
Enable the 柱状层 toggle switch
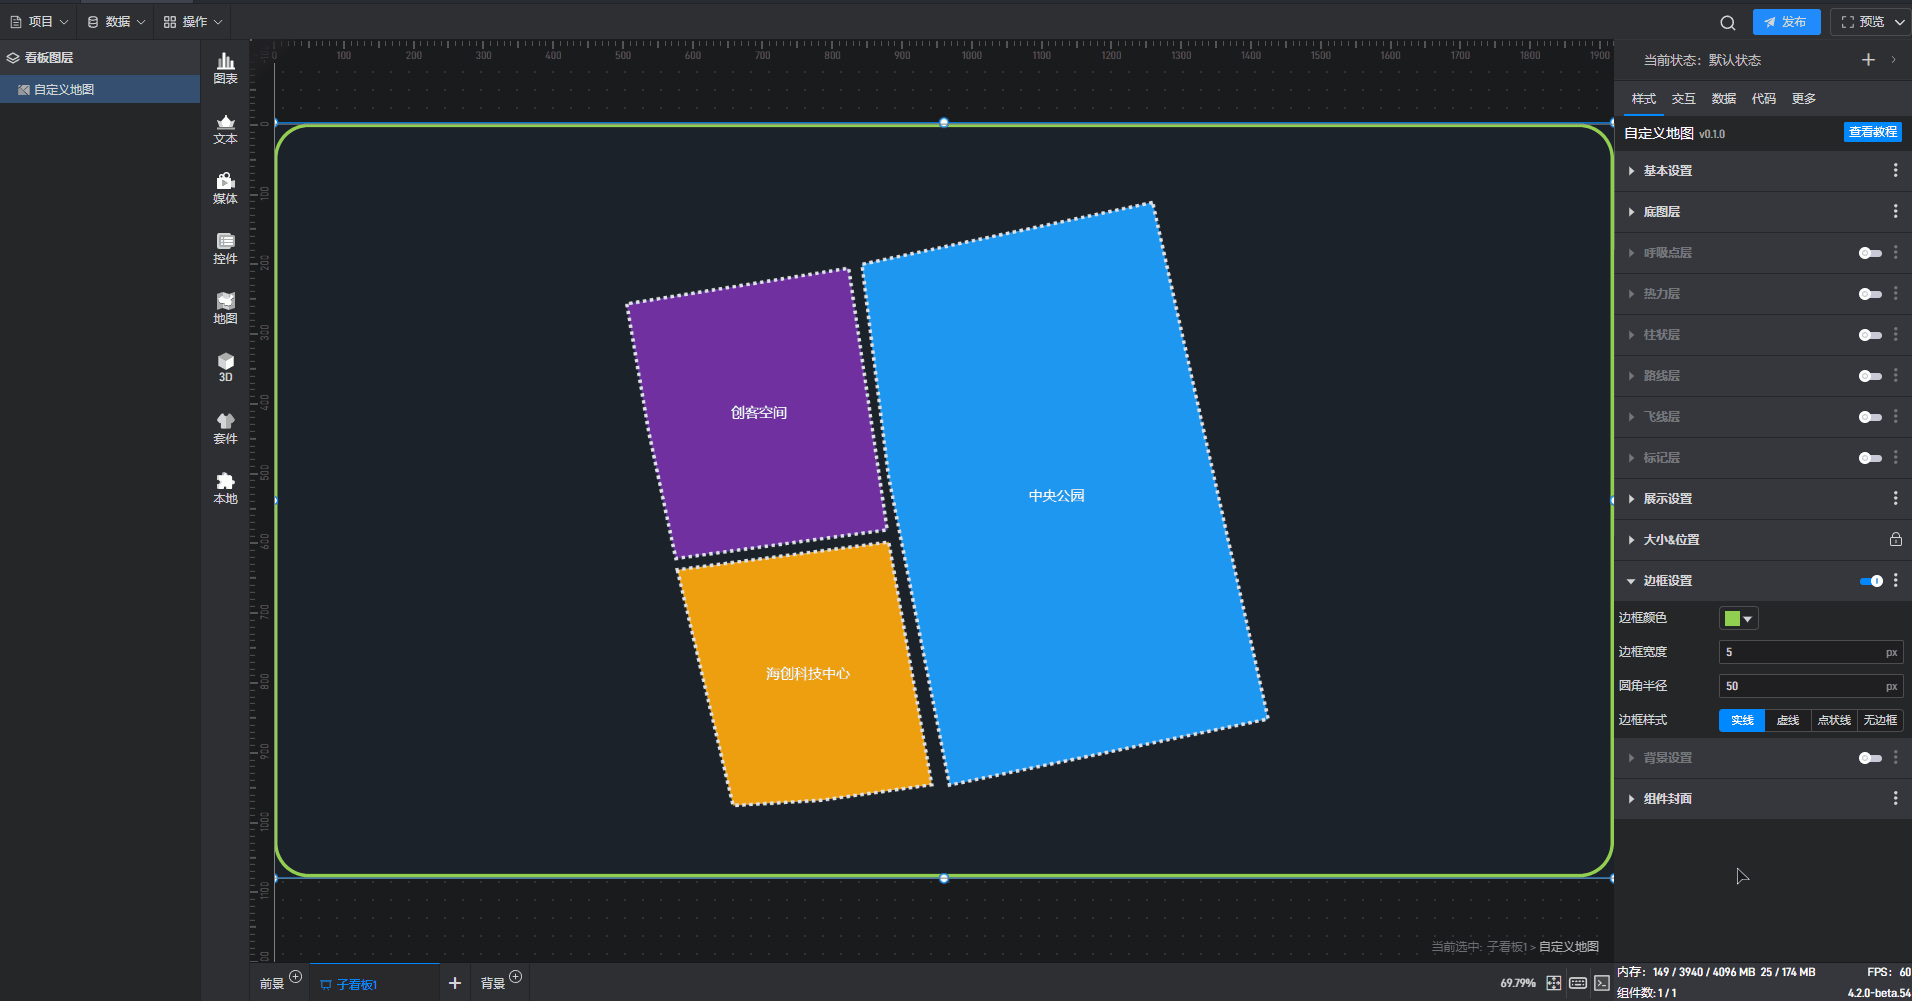(x=1870, y=335)
